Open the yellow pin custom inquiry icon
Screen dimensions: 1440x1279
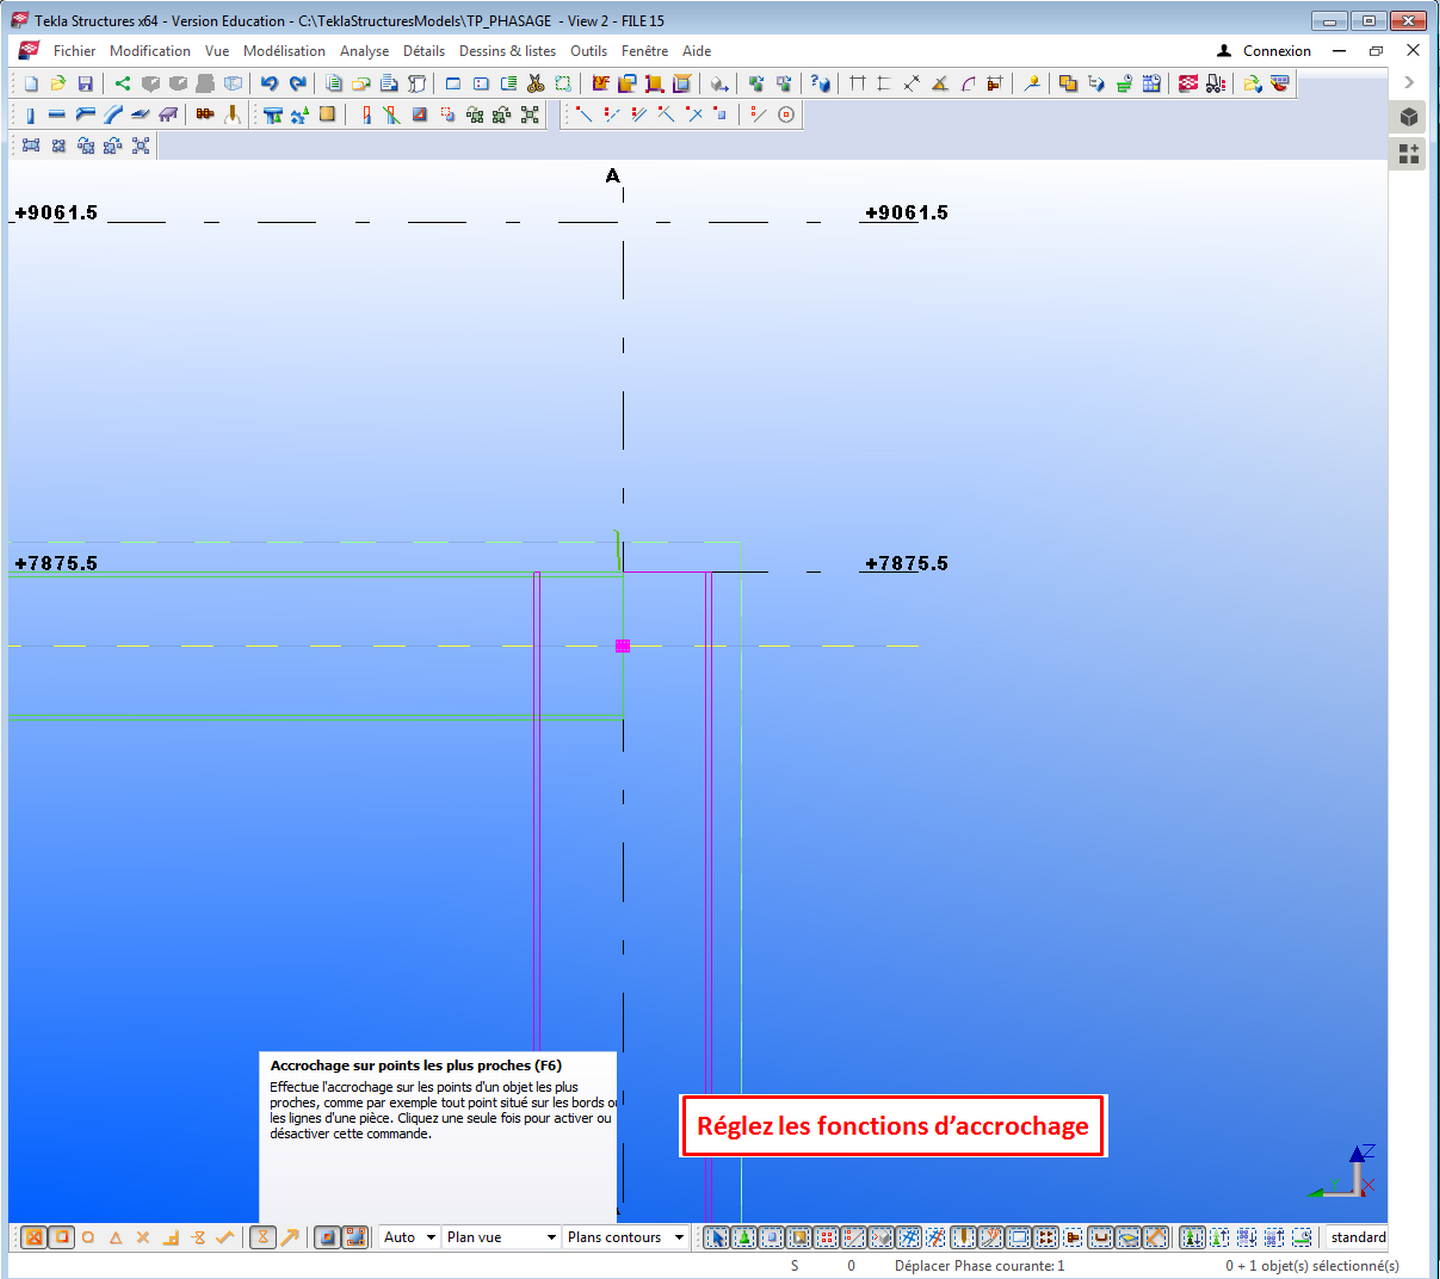pyautogui.click(x=1032, y=84)
